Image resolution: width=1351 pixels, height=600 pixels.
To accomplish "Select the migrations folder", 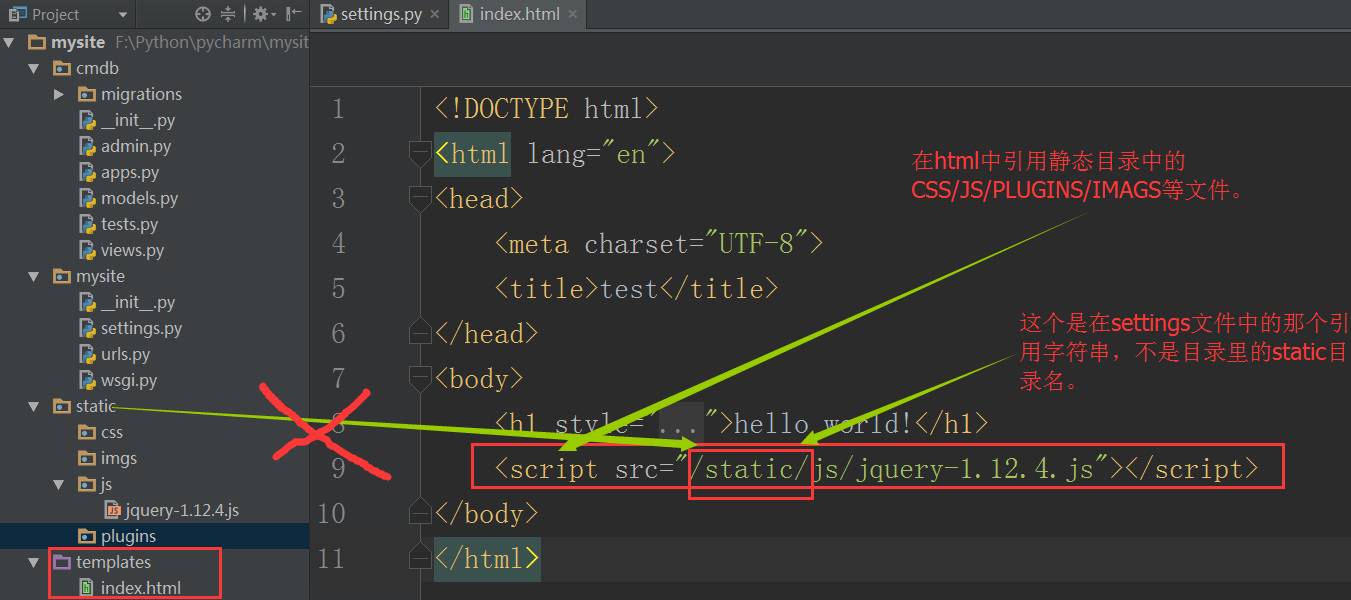I will [x=141, y=94].
